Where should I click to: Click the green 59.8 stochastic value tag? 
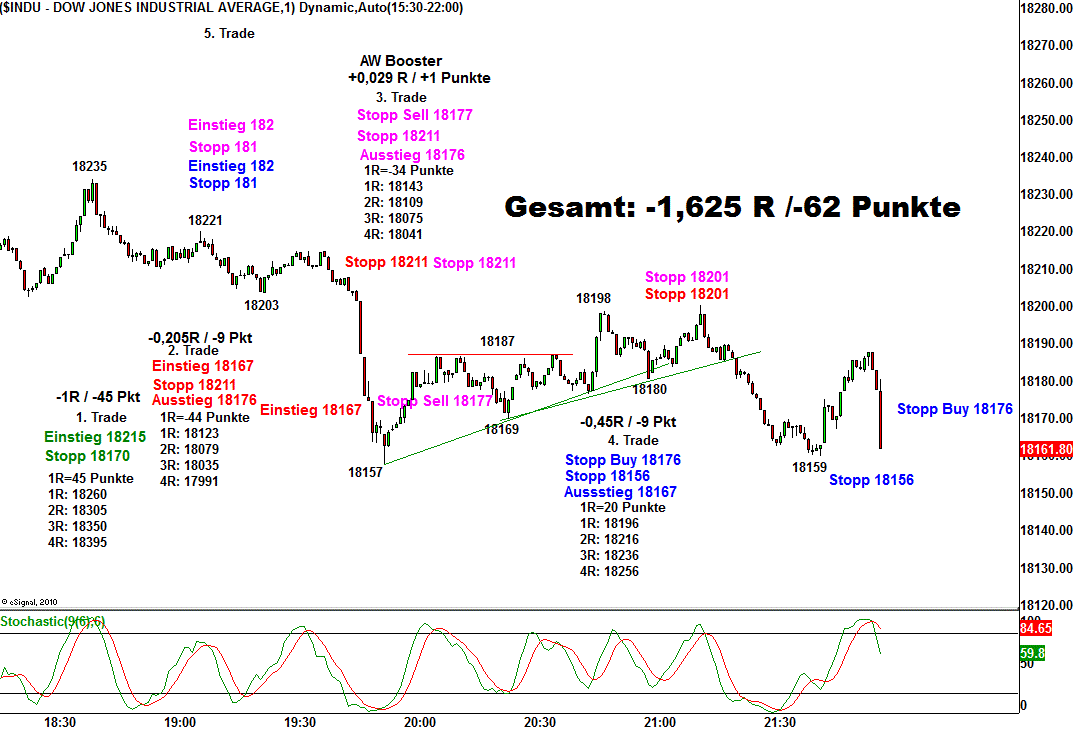(x=1031, y=654)
